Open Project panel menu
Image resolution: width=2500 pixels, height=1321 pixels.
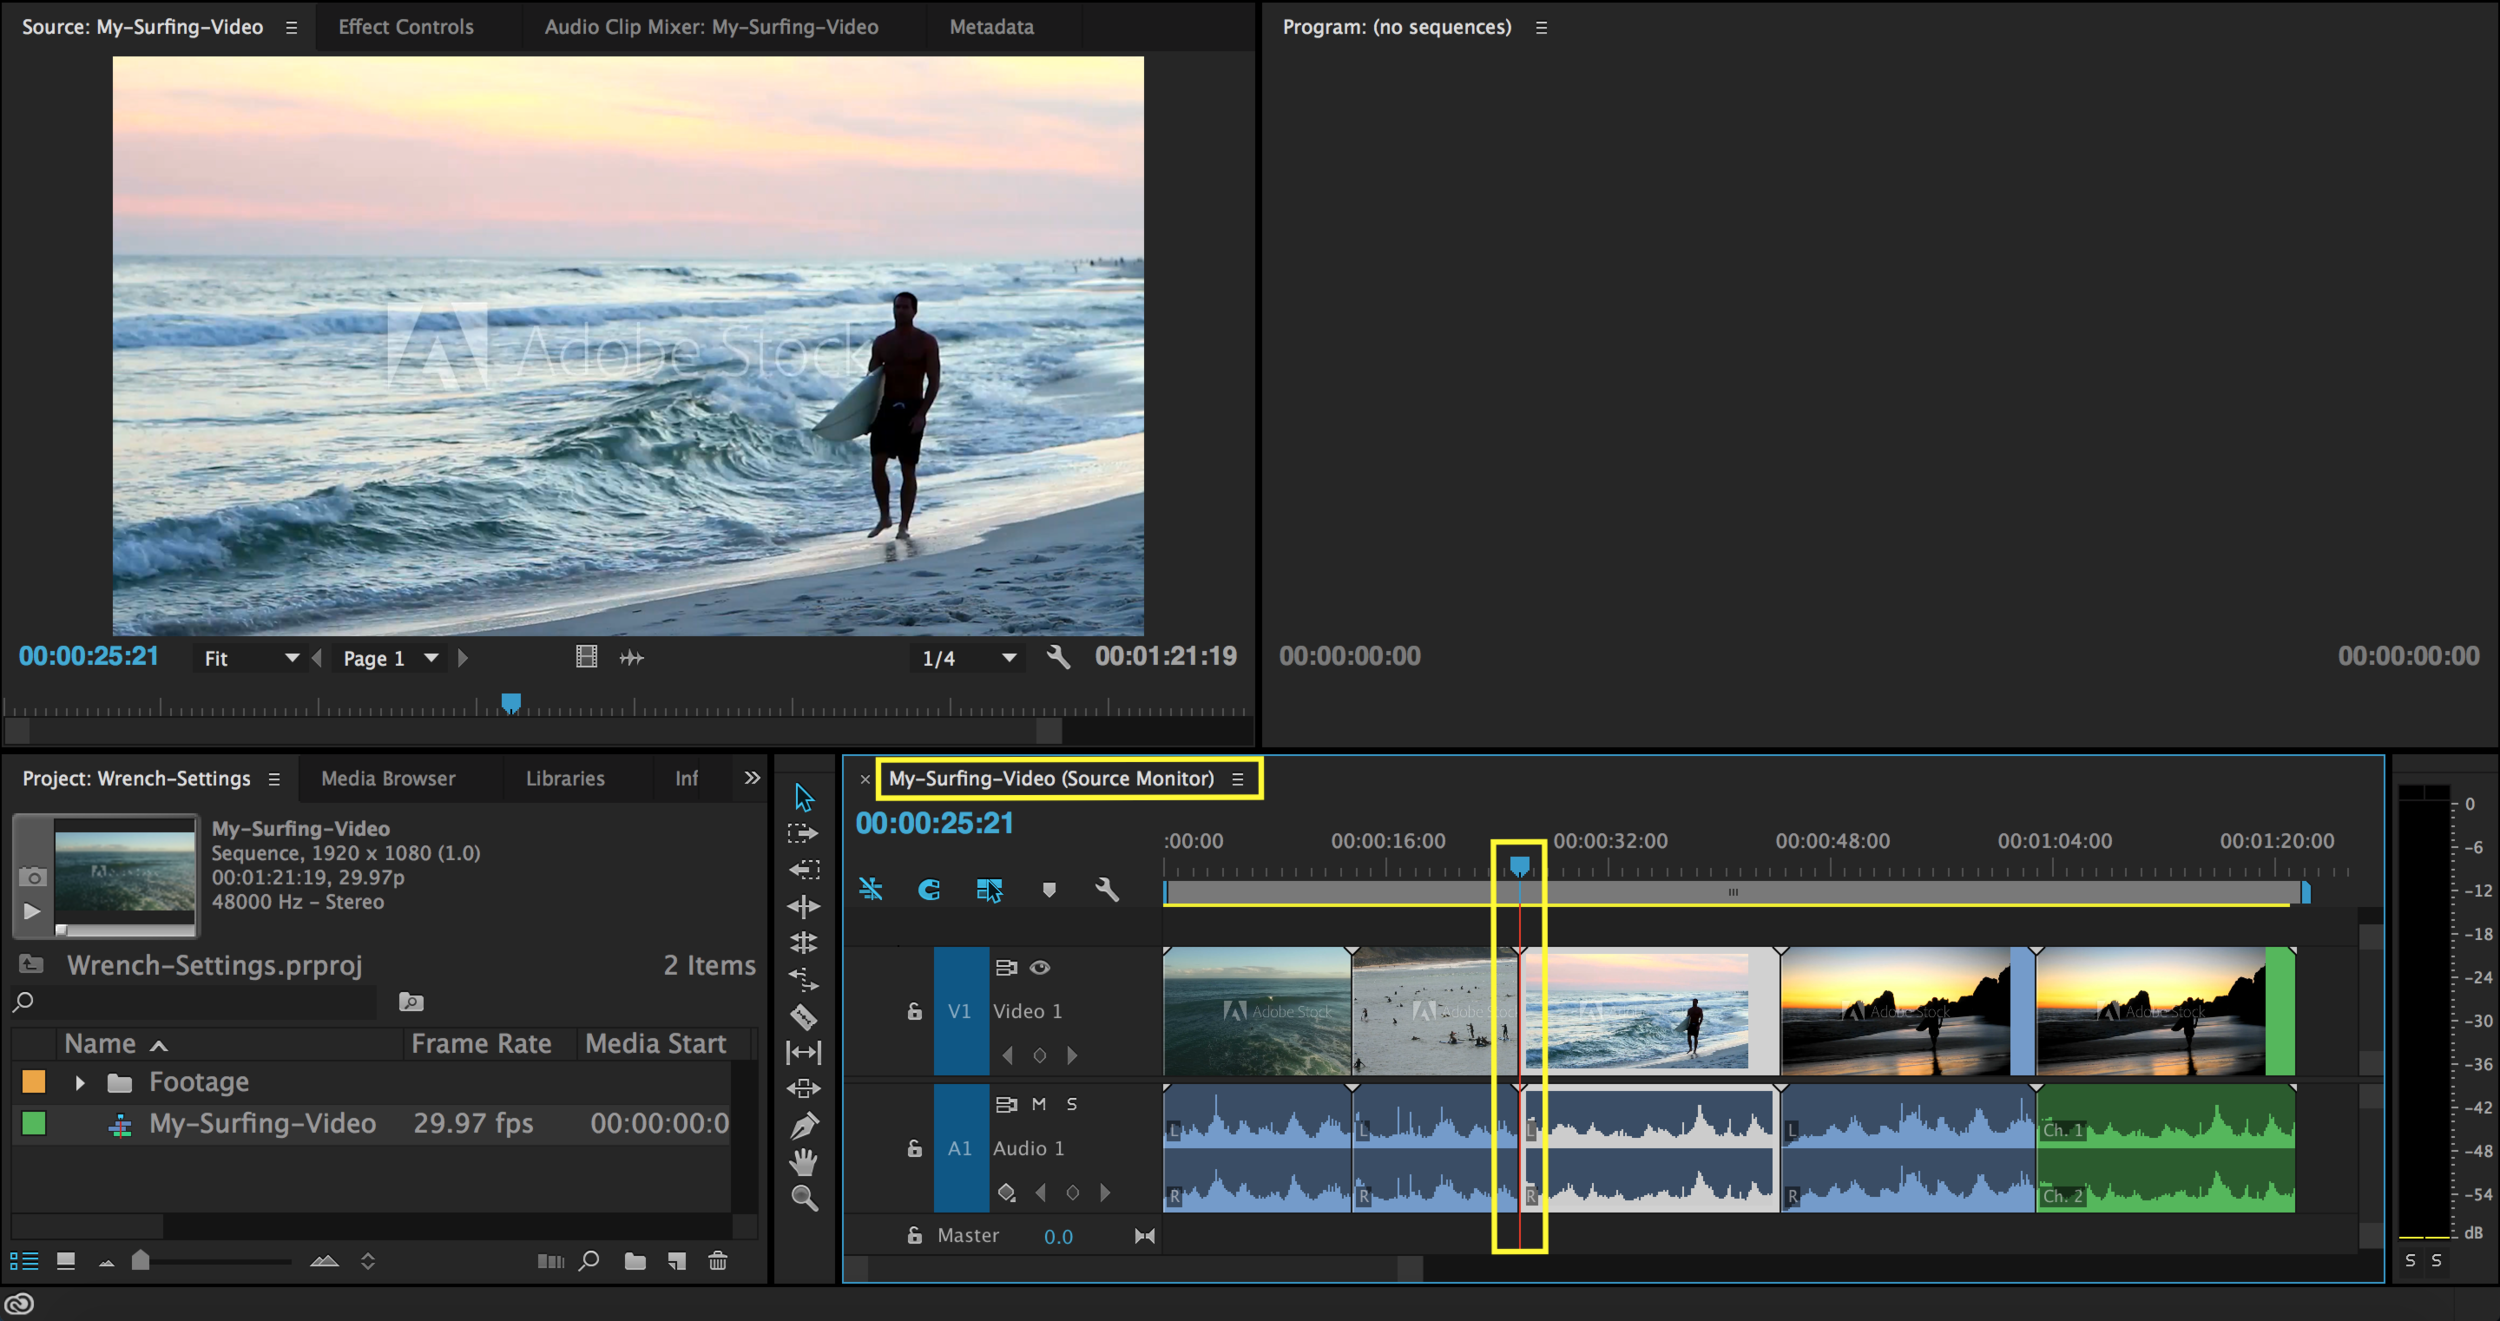[274, 779]
